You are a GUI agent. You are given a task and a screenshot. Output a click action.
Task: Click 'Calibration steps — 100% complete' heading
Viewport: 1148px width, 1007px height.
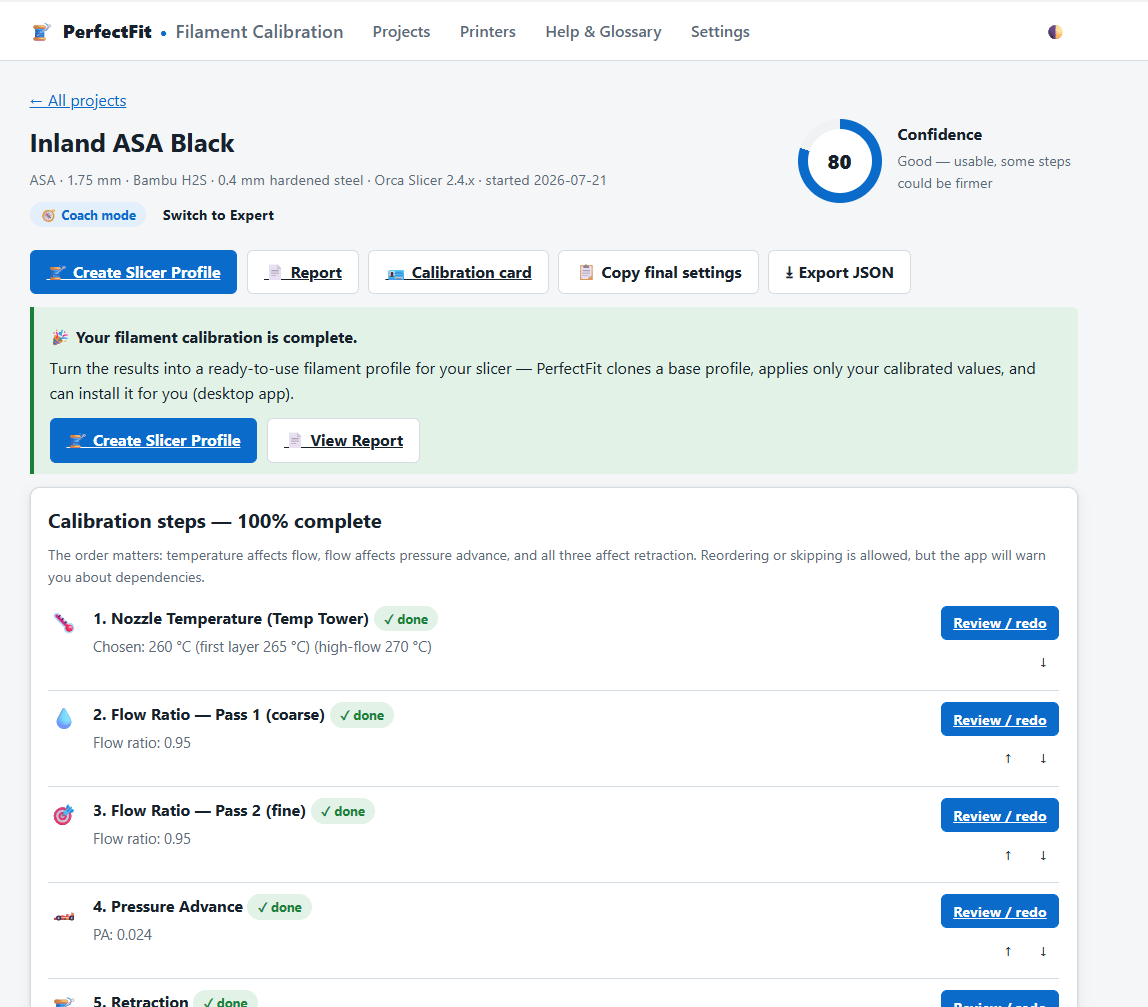click(x=215, y=521)
